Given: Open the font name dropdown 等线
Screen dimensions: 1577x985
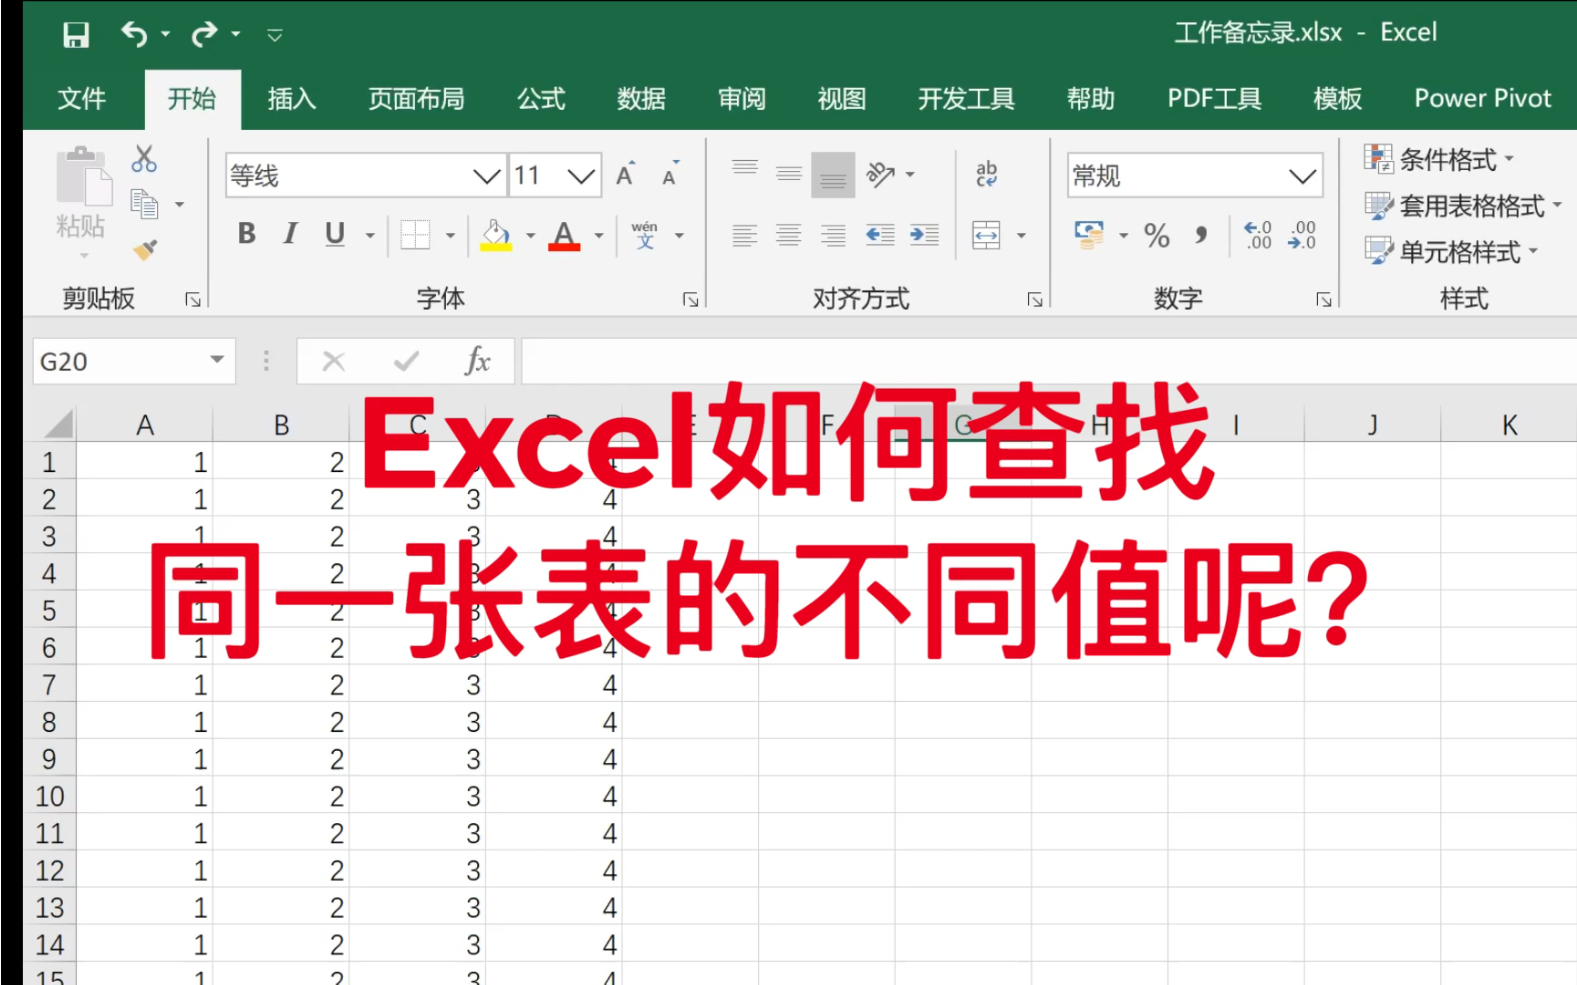Looking at the screenshot, I should 487,177.
